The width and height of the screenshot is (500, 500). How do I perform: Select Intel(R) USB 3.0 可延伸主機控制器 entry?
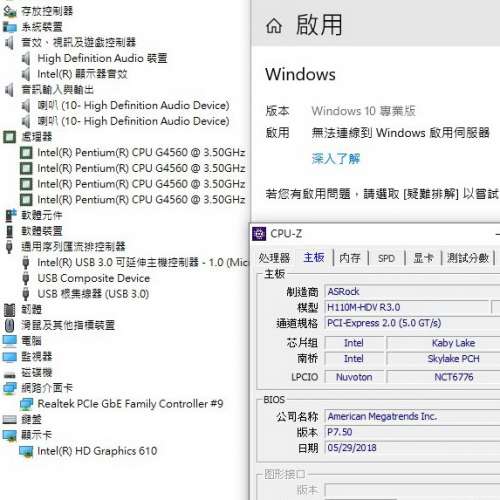(143, 262)
